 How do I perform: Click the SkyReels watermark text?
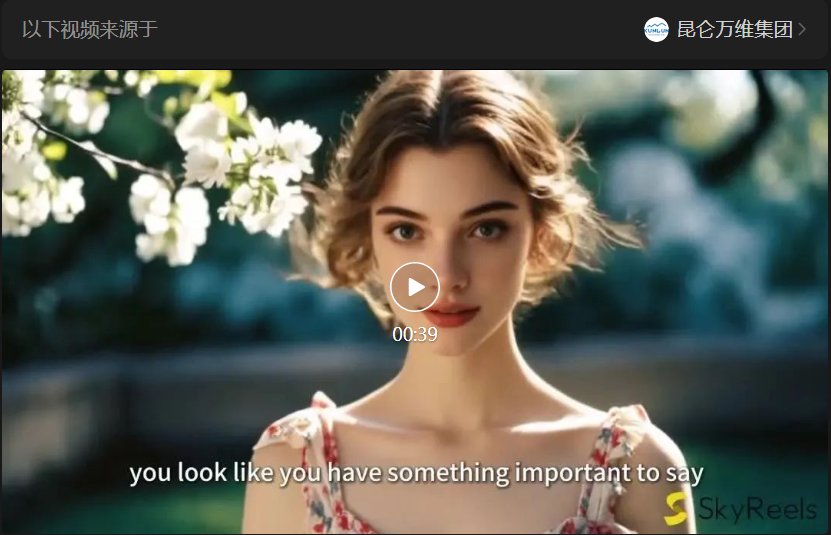758,508
